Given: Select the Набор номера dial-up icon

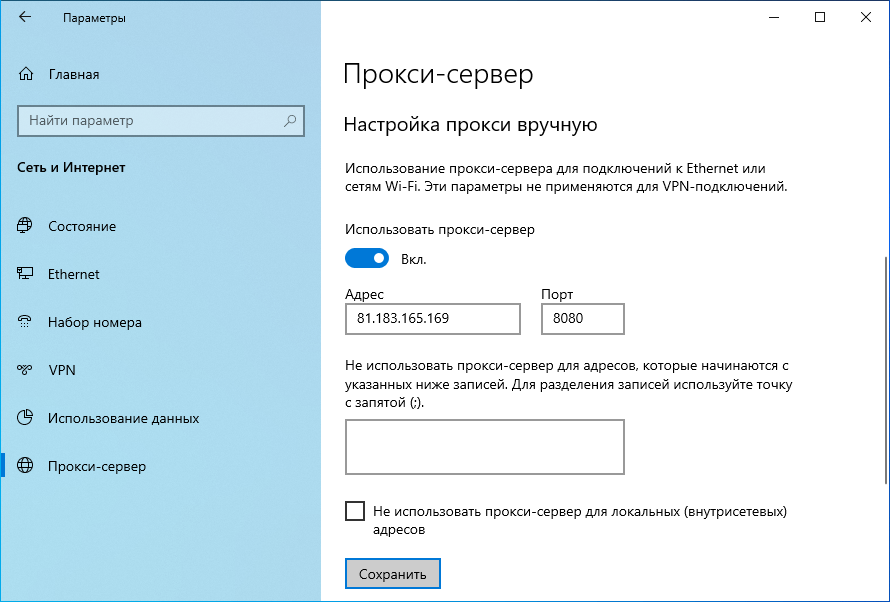Looking at the screenshot, I should click(x=25, y=322).
